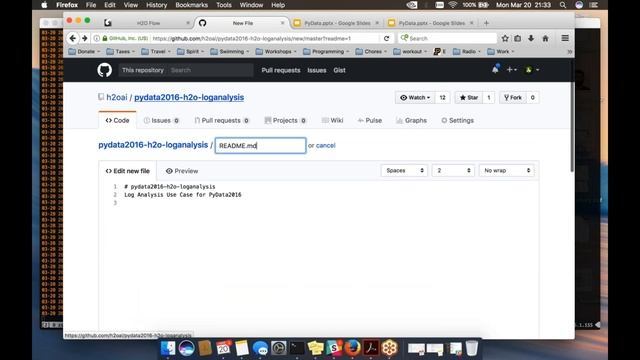Open the Projects repository tab

(x=285, y=120)
